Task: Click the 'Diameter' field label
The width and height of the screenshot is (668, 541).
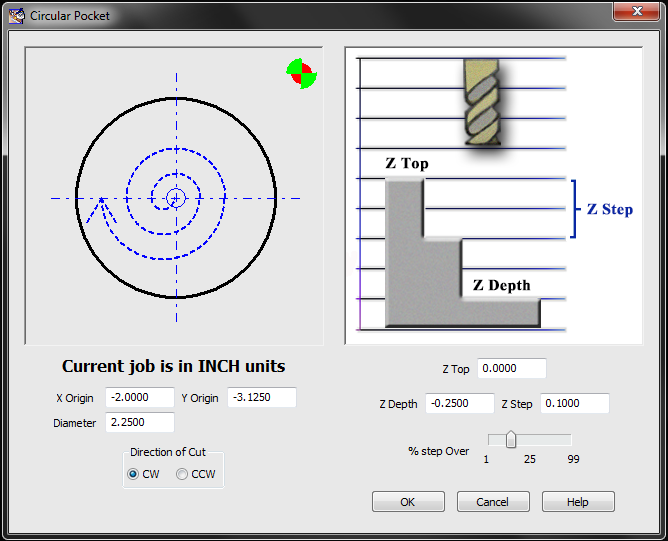Action: 75,423
